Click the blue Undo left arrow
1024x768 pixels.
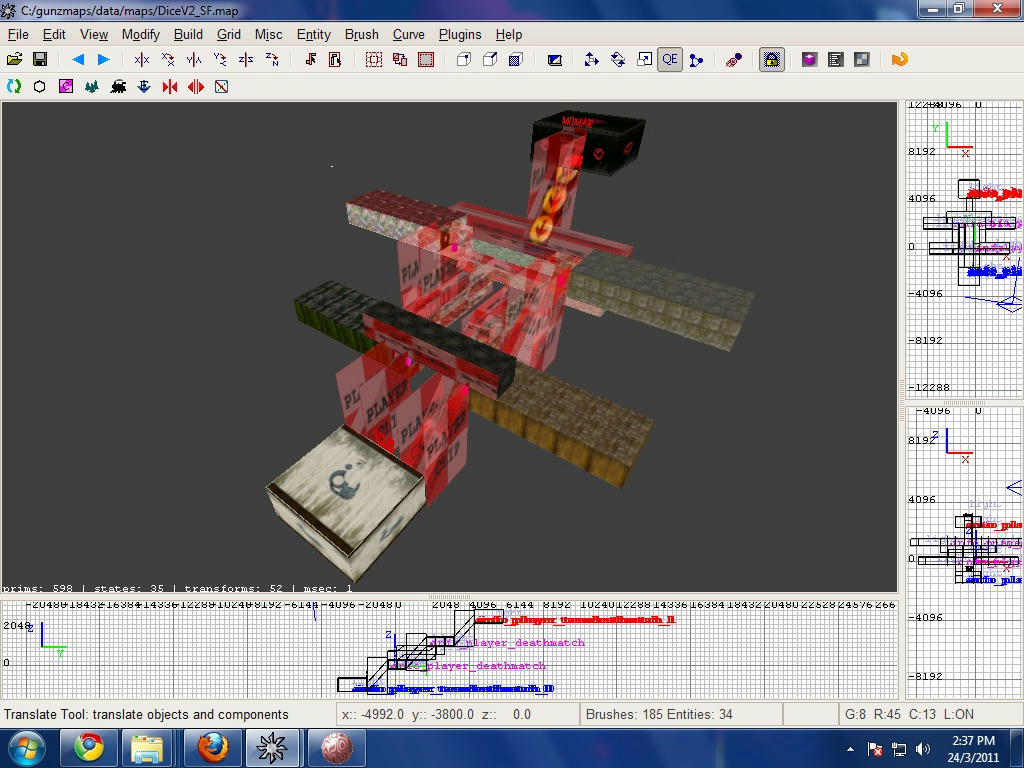point(78,60)
